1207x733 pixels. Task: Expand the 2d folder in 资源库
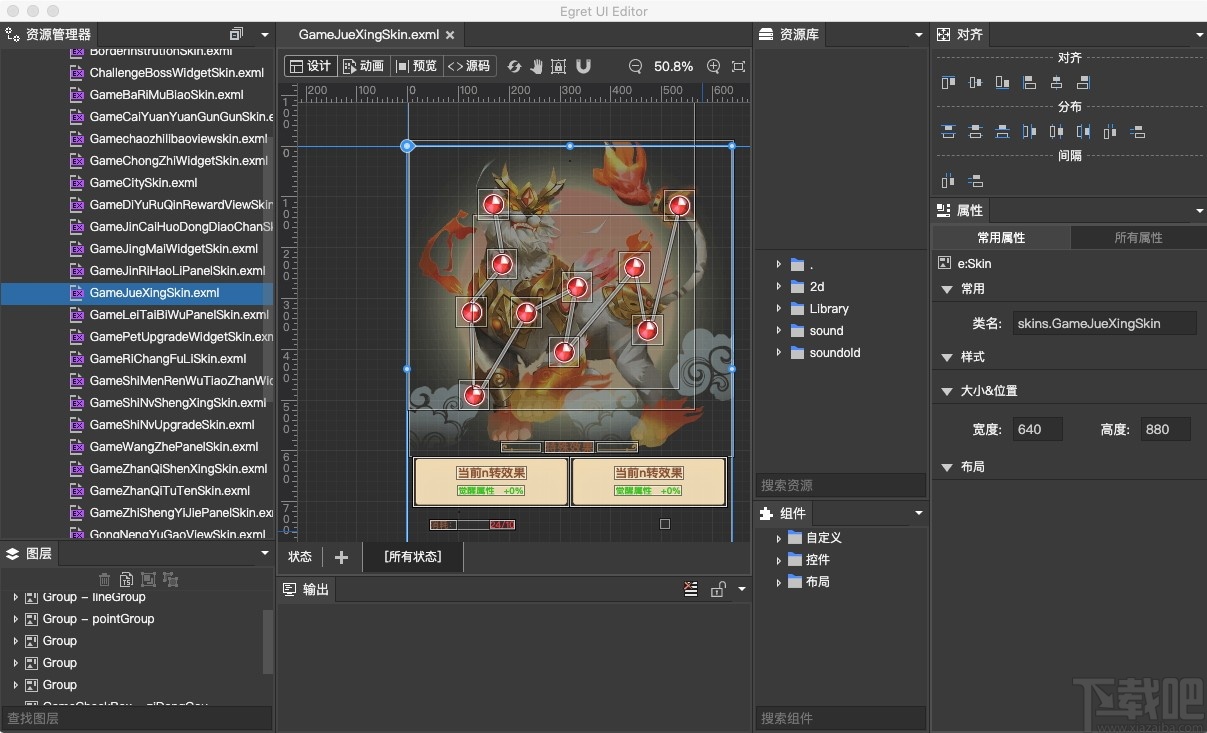coord(780,286)
